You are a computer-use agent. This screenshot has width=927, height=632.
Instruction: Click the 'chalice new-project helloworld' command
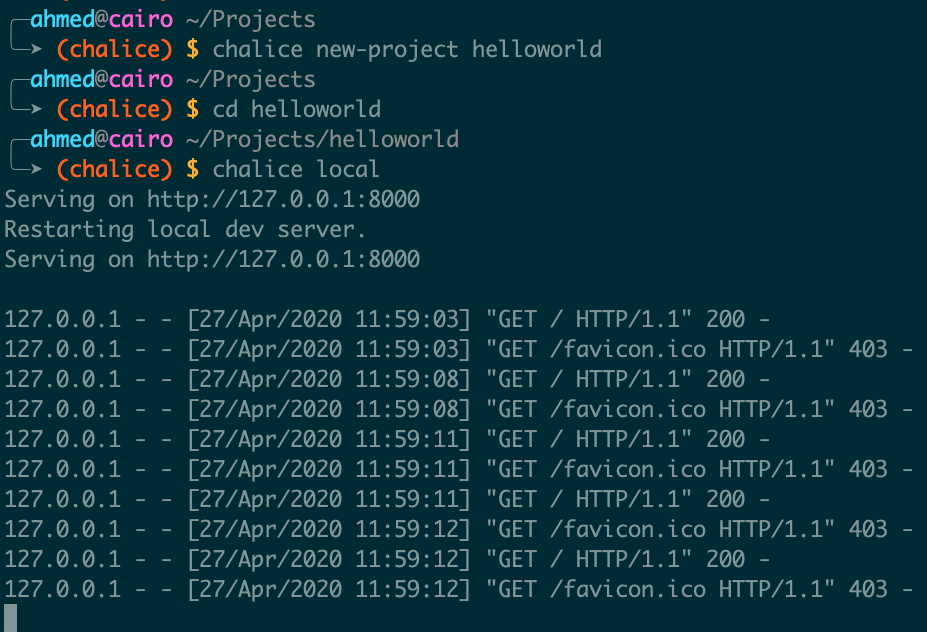[x=407, y=49]
